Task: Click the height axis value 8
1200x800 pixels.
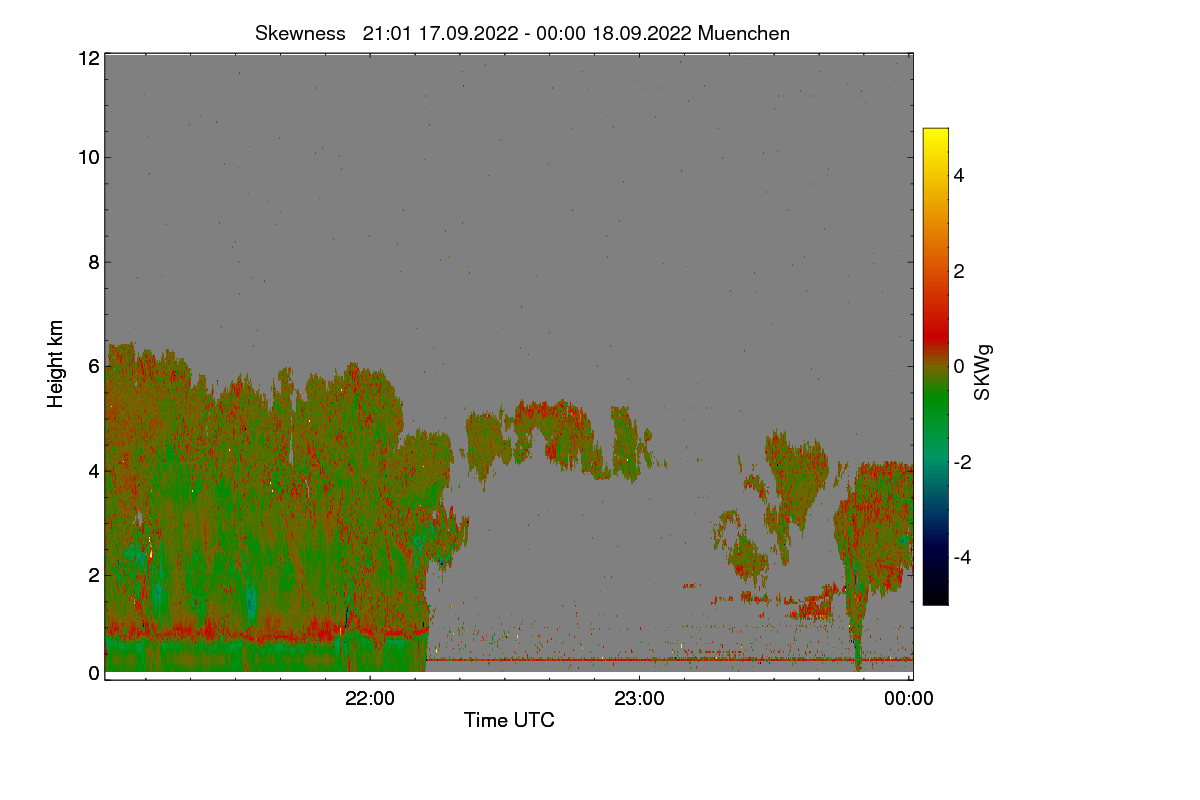Action: (x=93, y=262)
